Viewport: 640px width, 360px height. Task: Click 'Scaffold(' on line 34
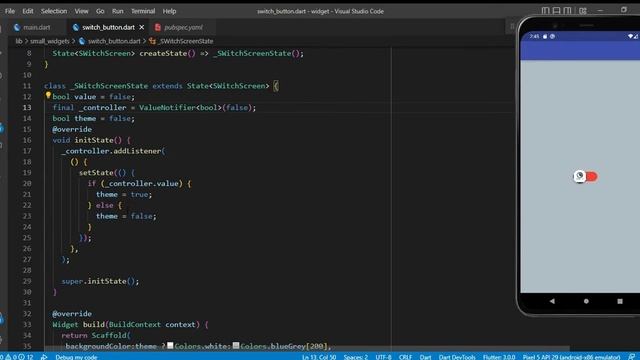pos(111,335)
